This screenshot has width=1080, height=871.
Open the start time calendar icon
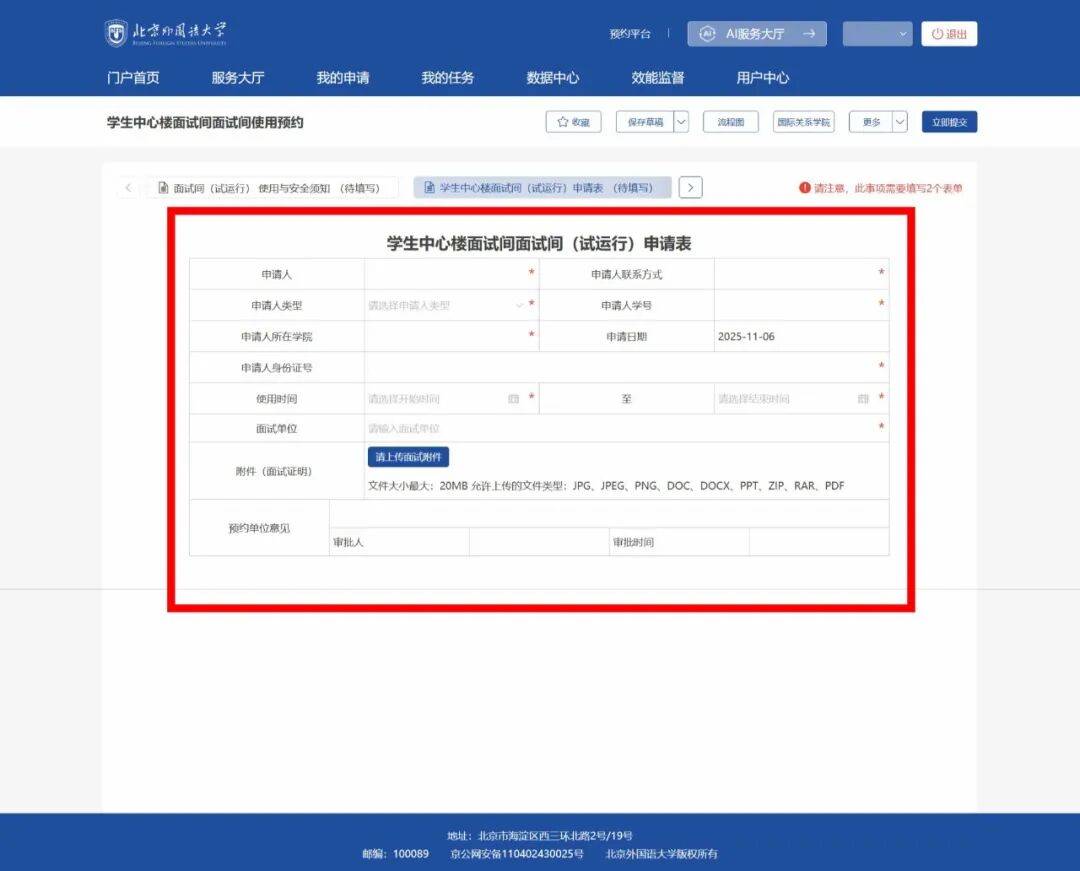(514, 399)
